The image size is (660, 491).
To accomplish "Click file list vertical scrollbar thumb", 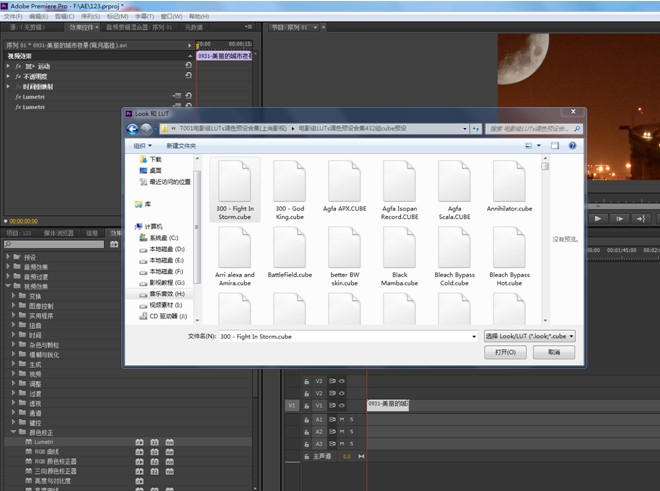I will pos(545,166).
